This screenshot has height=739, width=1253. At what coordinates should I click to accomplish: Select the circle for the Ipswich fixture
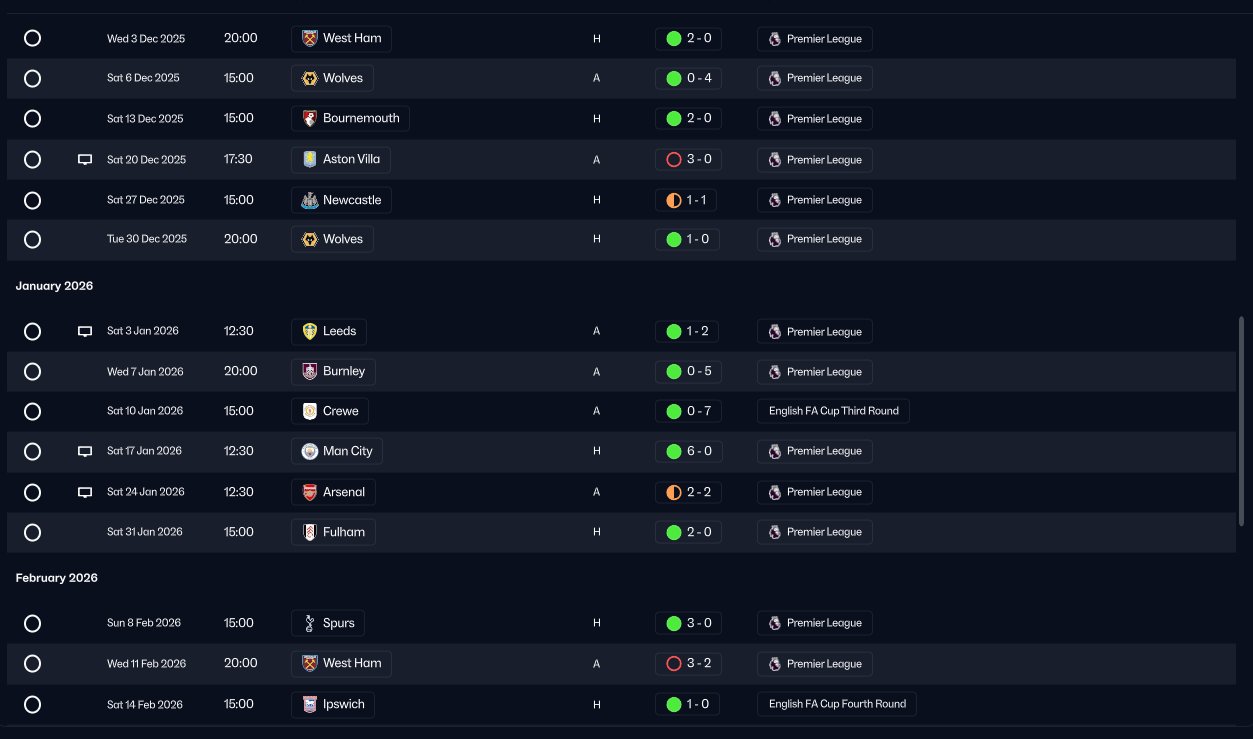click(32, 704)
